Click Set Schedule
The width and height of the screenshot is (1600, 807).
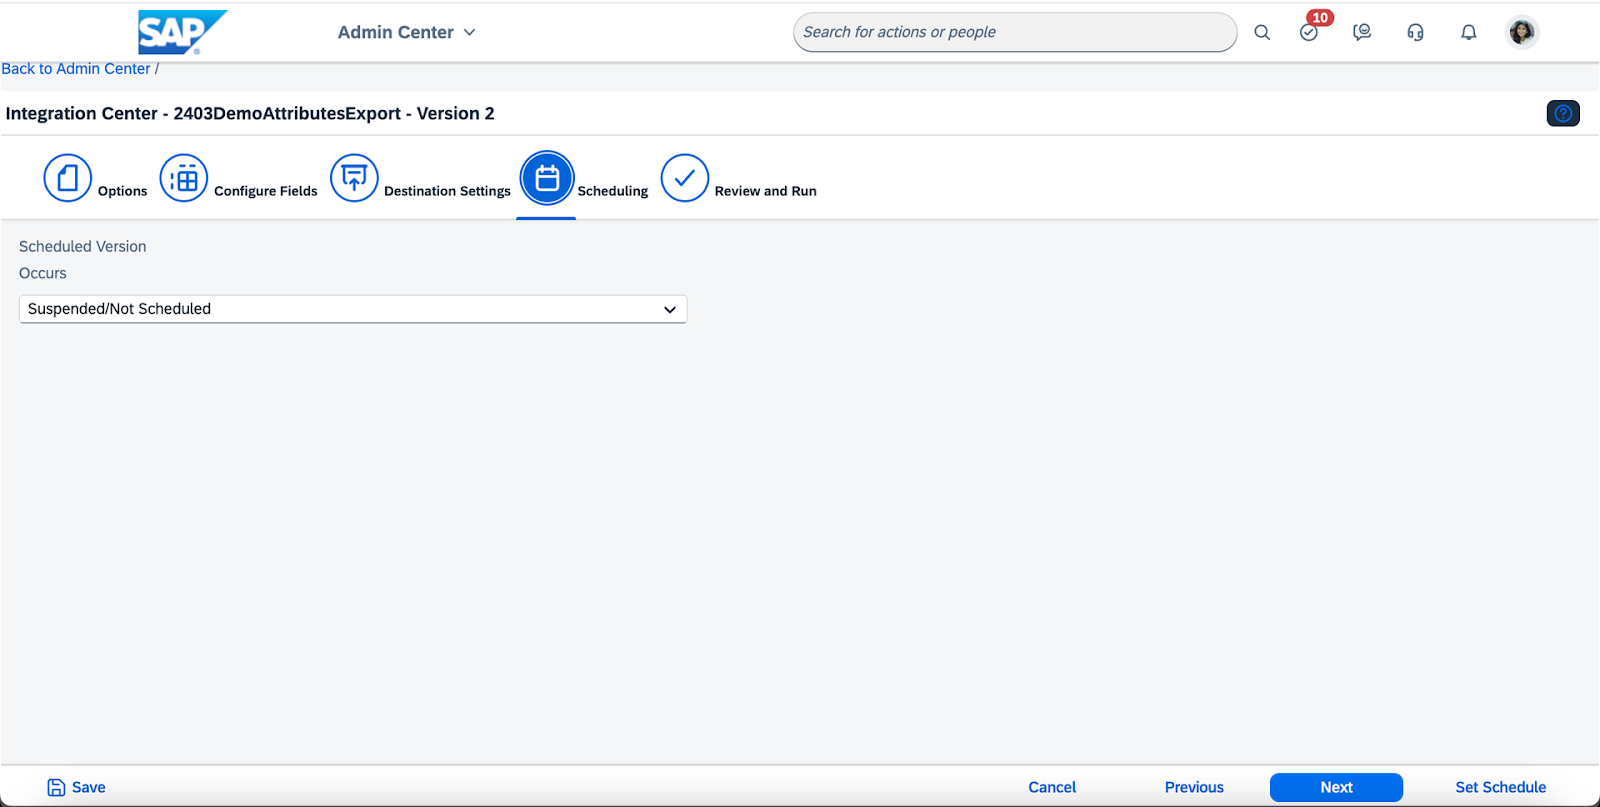point(1500,788)
